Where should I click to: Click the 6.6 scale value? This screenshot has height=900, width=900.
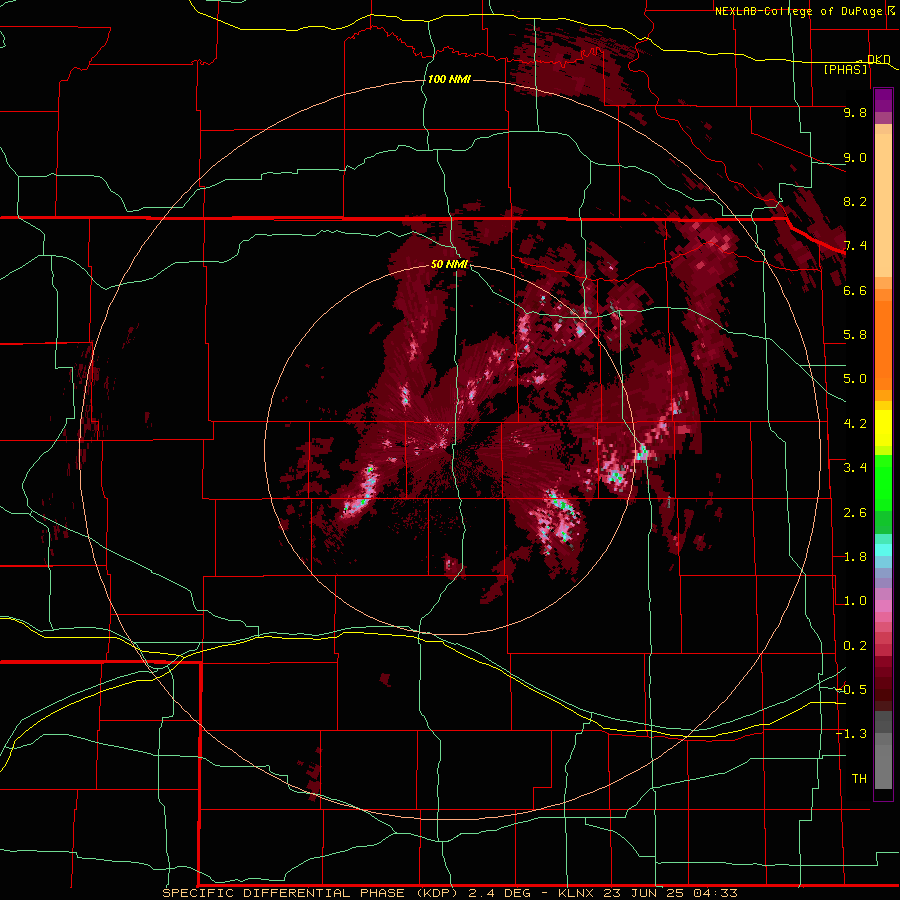tap(855, 290)
